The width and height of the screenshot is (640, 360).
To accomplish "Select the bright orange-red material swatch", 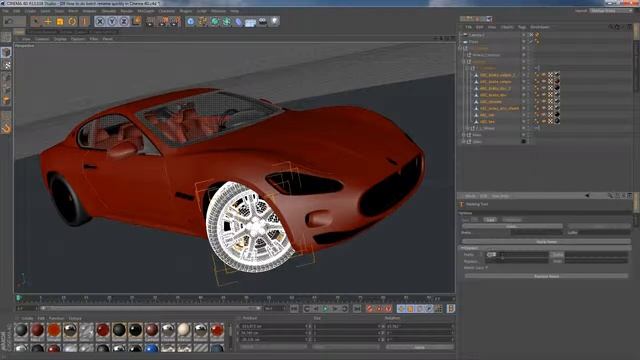I will pos(53,330).
